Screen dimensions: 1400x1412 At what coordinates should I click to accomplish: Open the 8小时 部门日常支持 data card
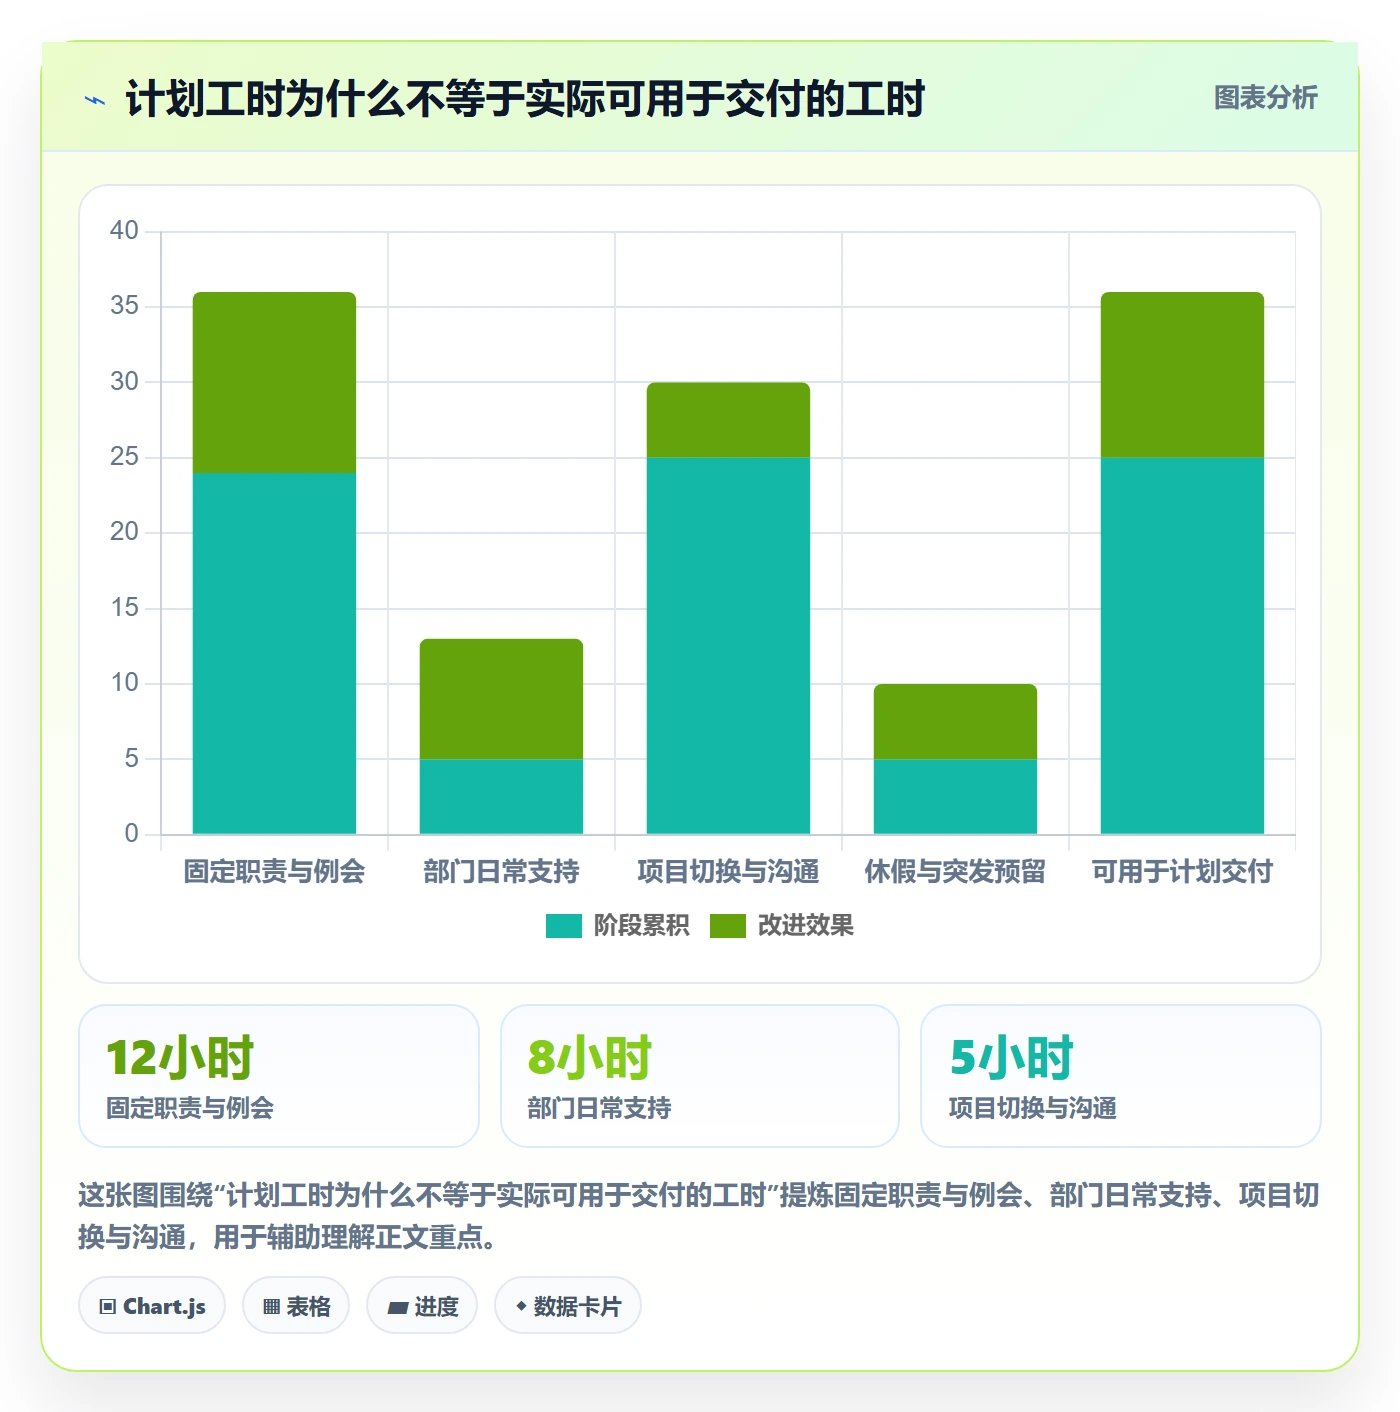click(700, 1076)
